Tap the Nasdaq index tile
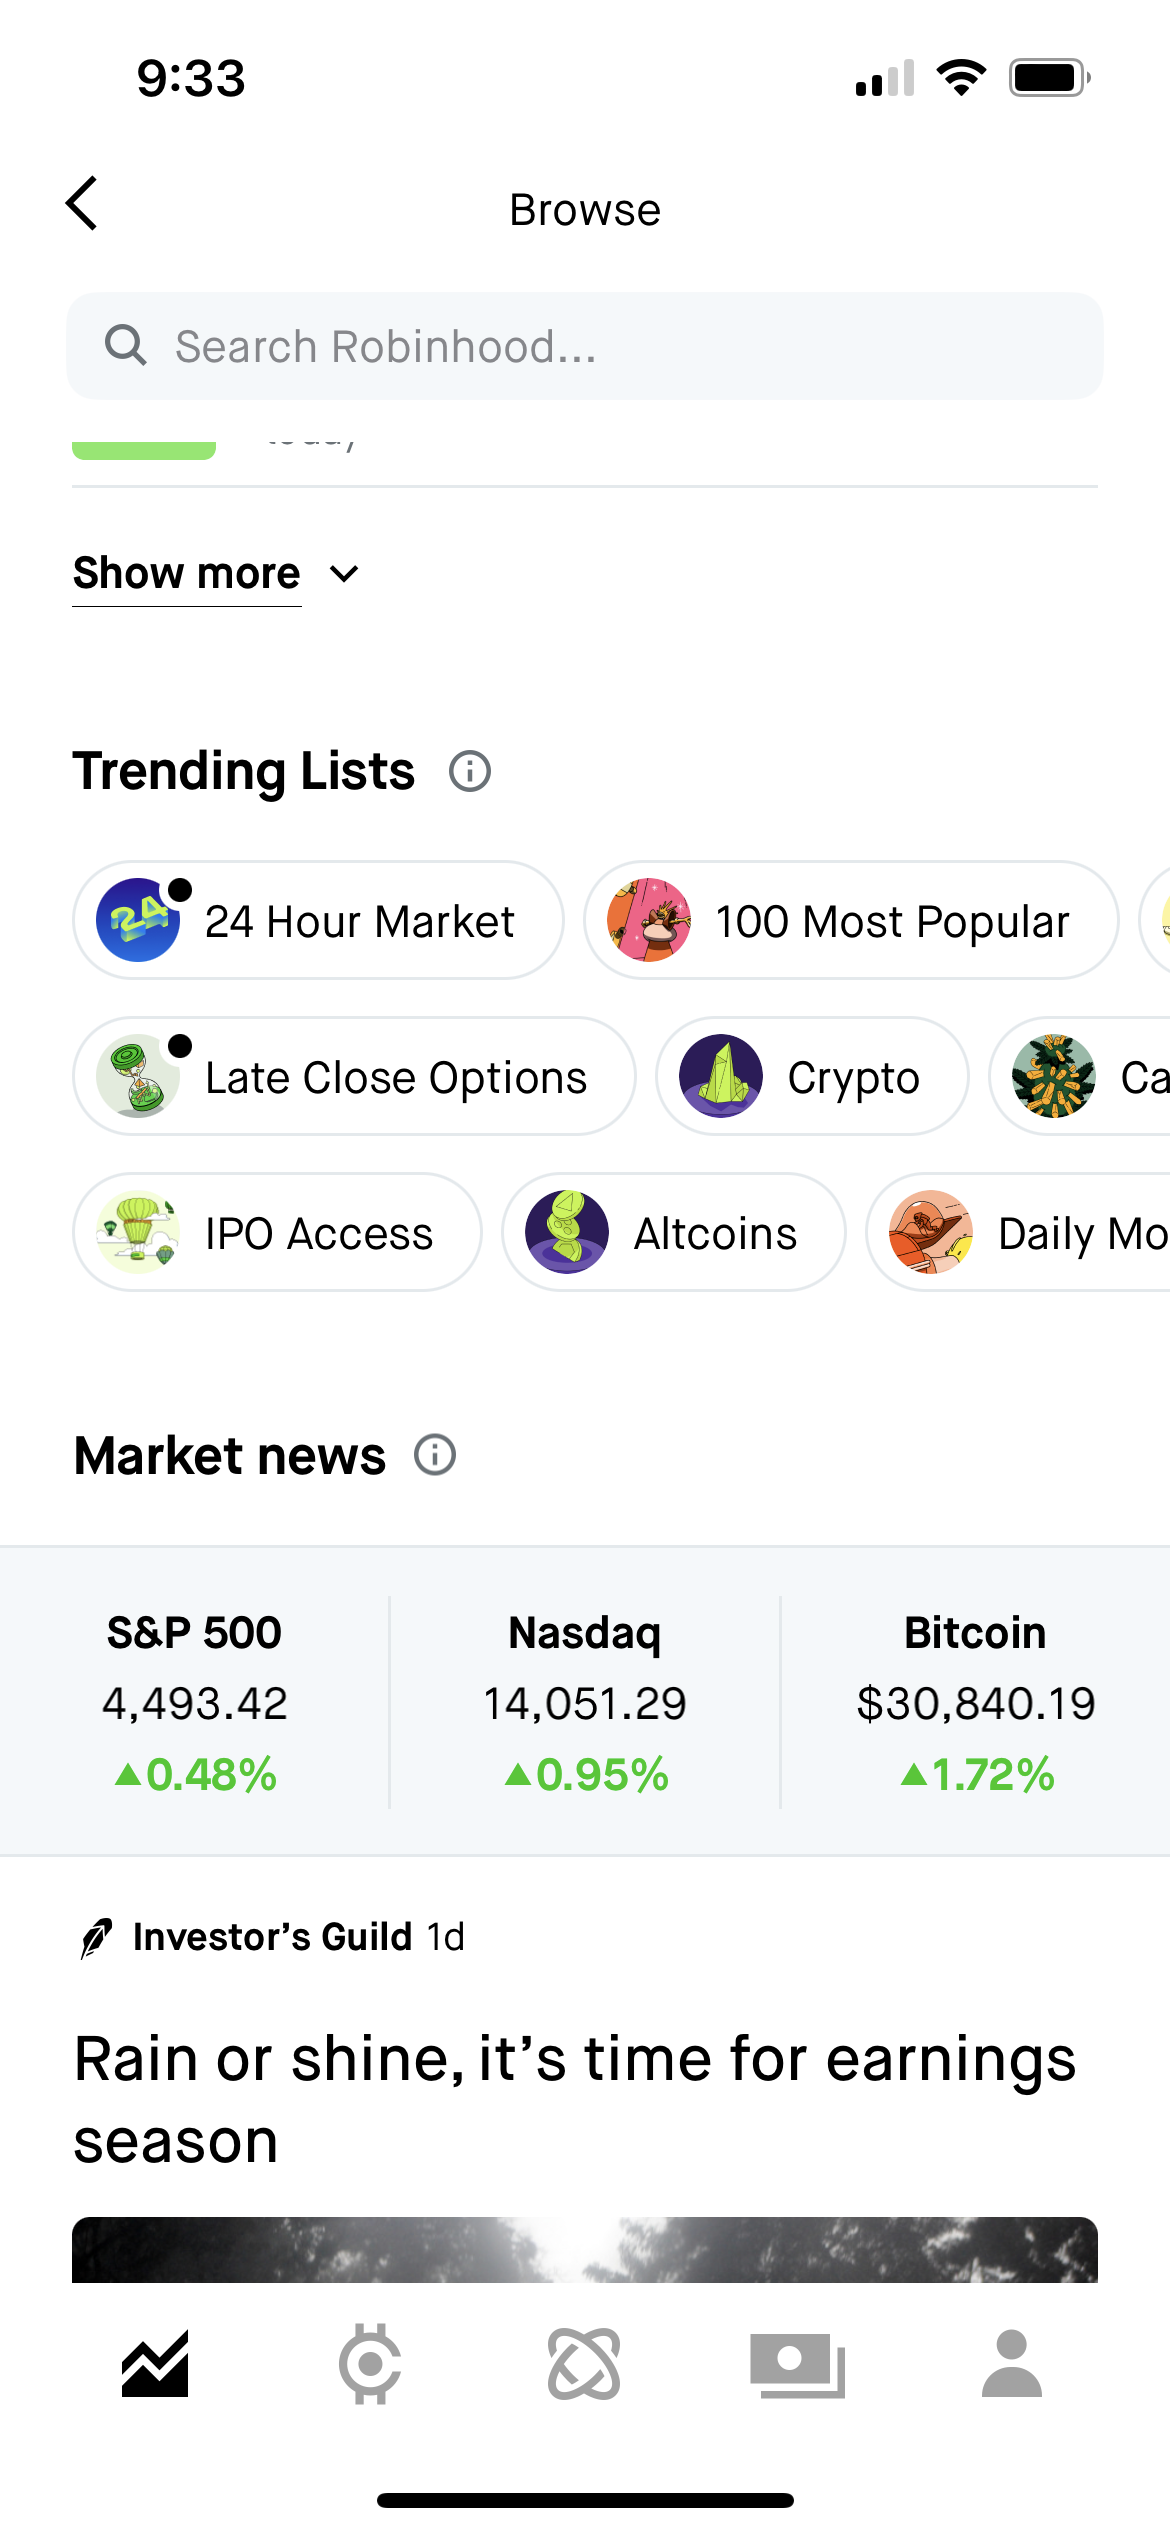 coord(584,1702)
